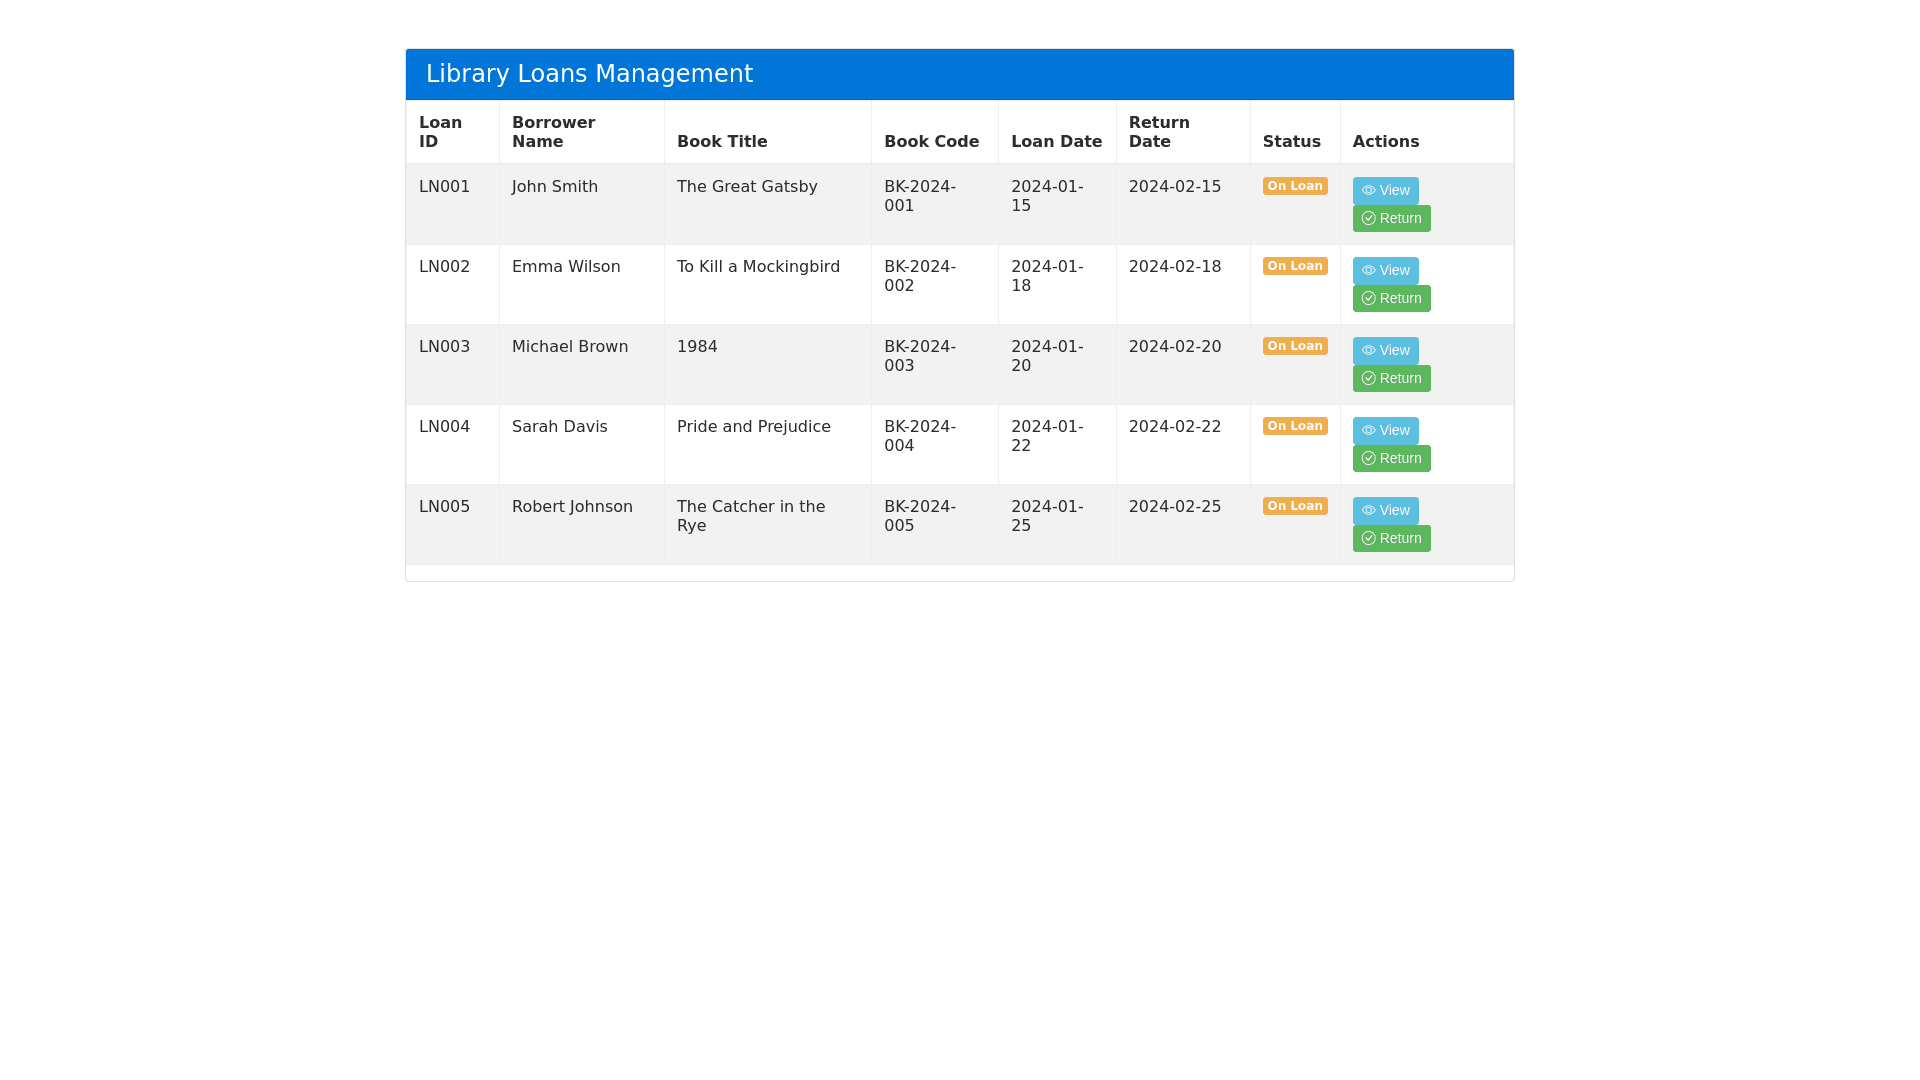Click the Book Title column header
The width and height of the screenshot is (1920, 1080).
click(722, 142)
